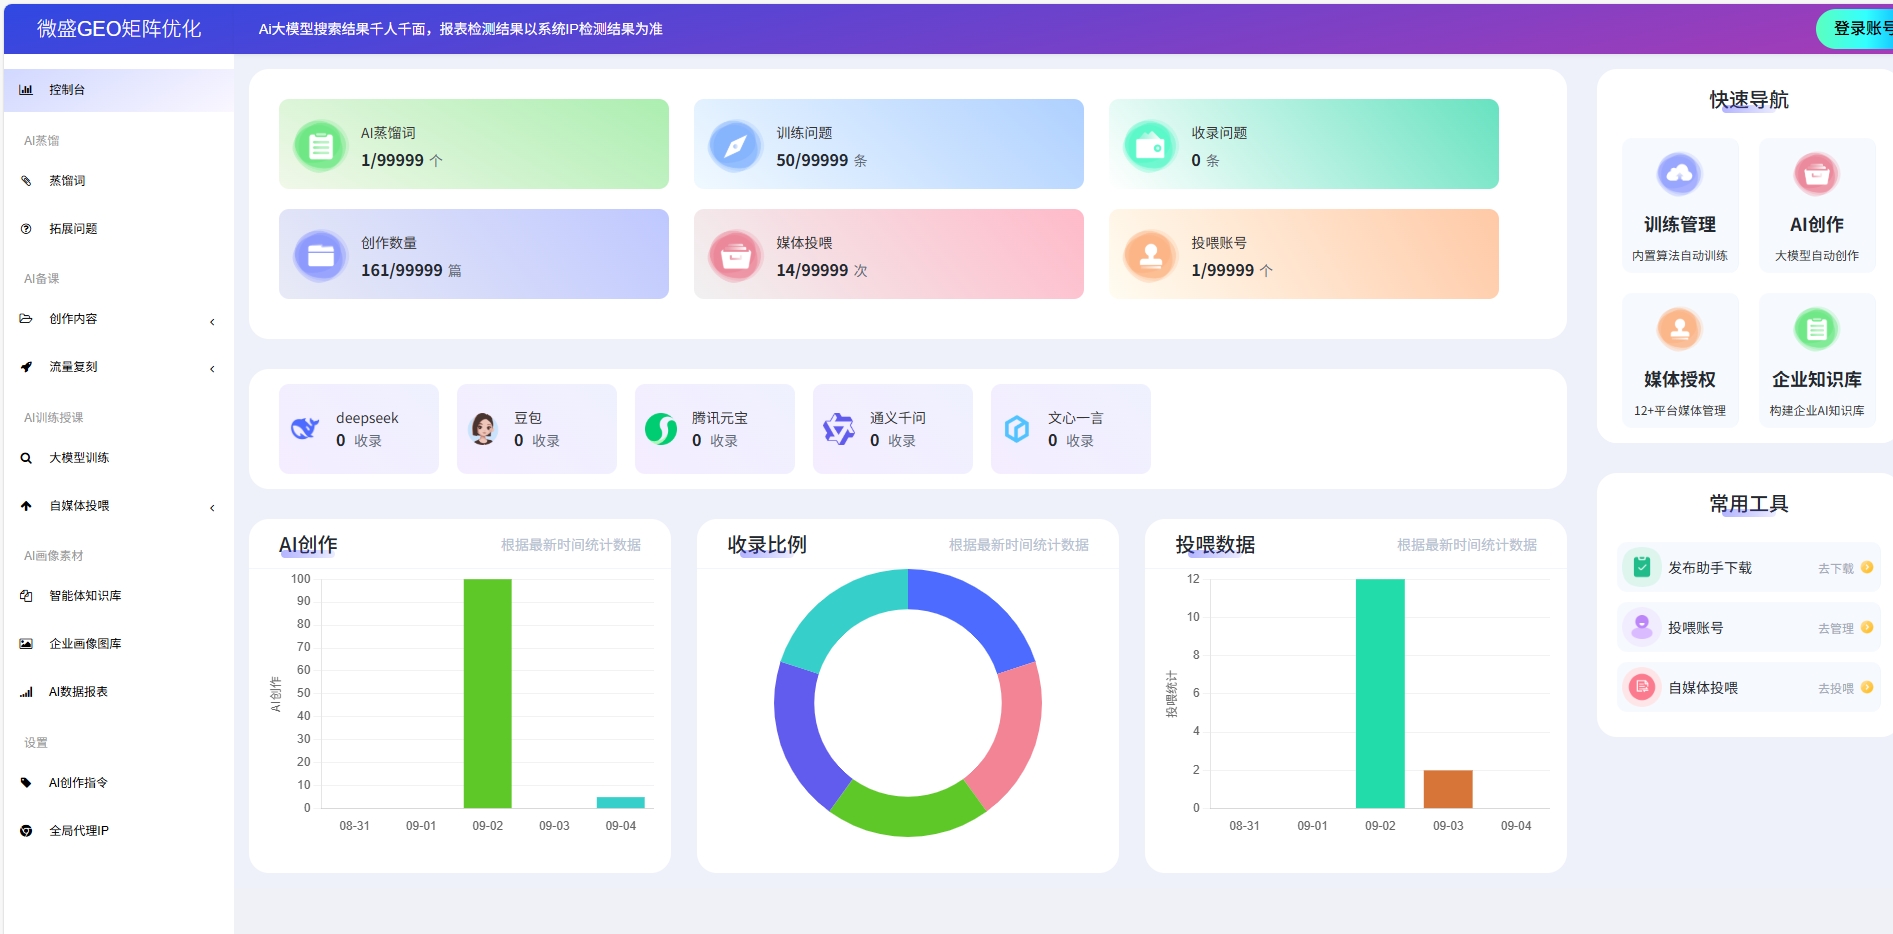Open the 蒸馏词 menu item
The width and height of the screenshot is (1893, 934).
(x=67, y=181)
